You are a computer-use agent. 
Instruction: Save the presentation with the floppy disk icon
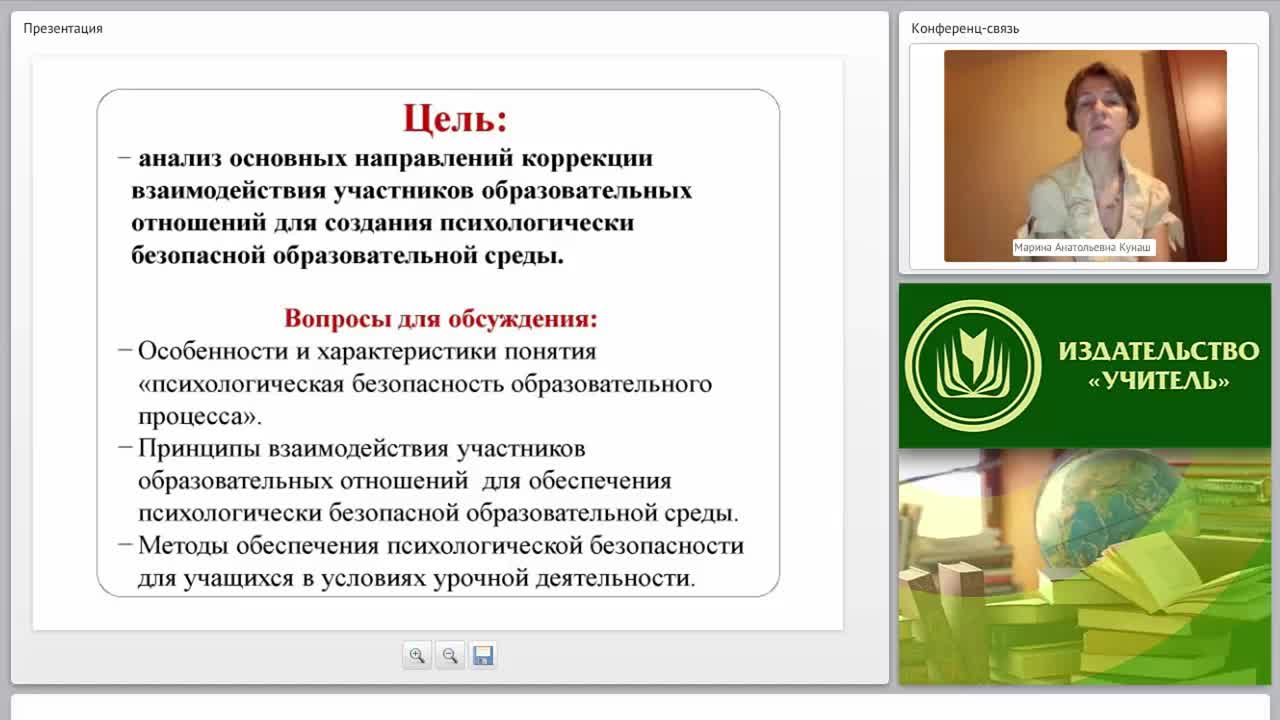point(483,656)
